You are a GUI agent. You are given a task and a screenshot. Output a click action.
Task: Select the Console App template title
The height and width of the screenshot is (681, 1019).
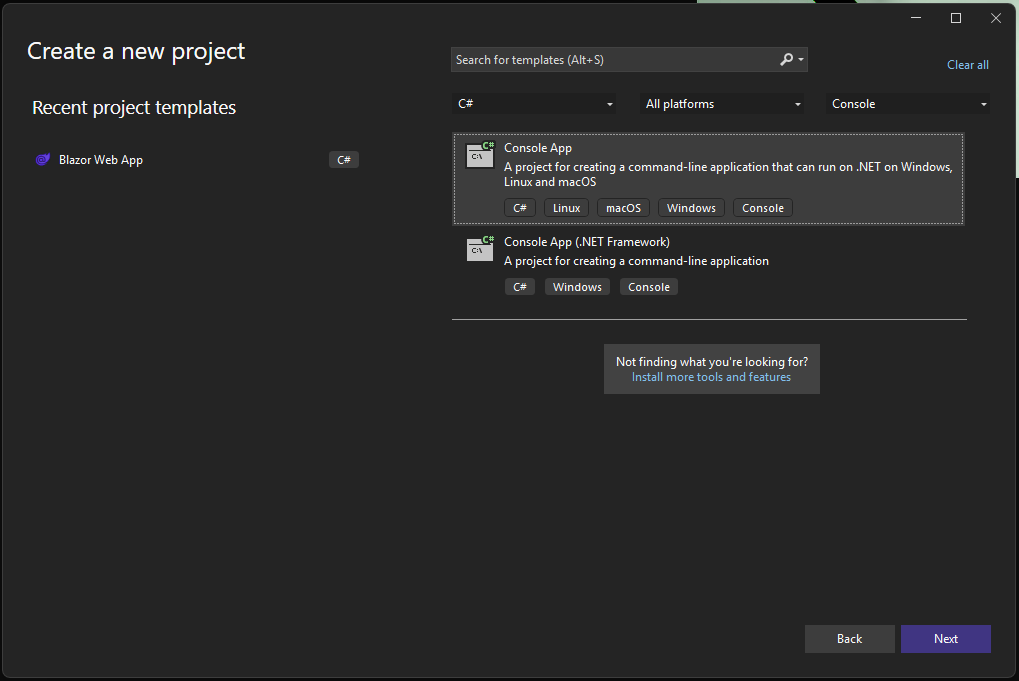coord(538,148)
